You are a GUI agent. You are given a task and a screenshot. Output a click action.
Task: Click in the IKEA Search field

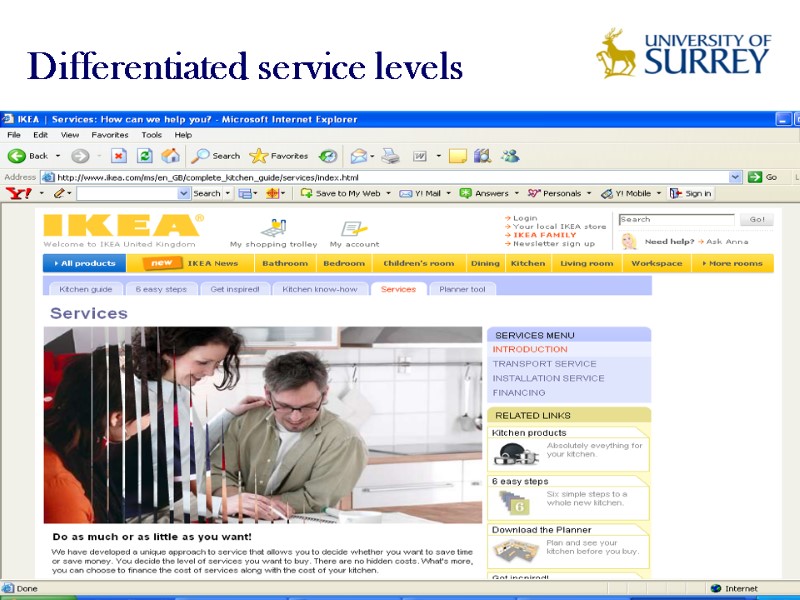(676, 219)
